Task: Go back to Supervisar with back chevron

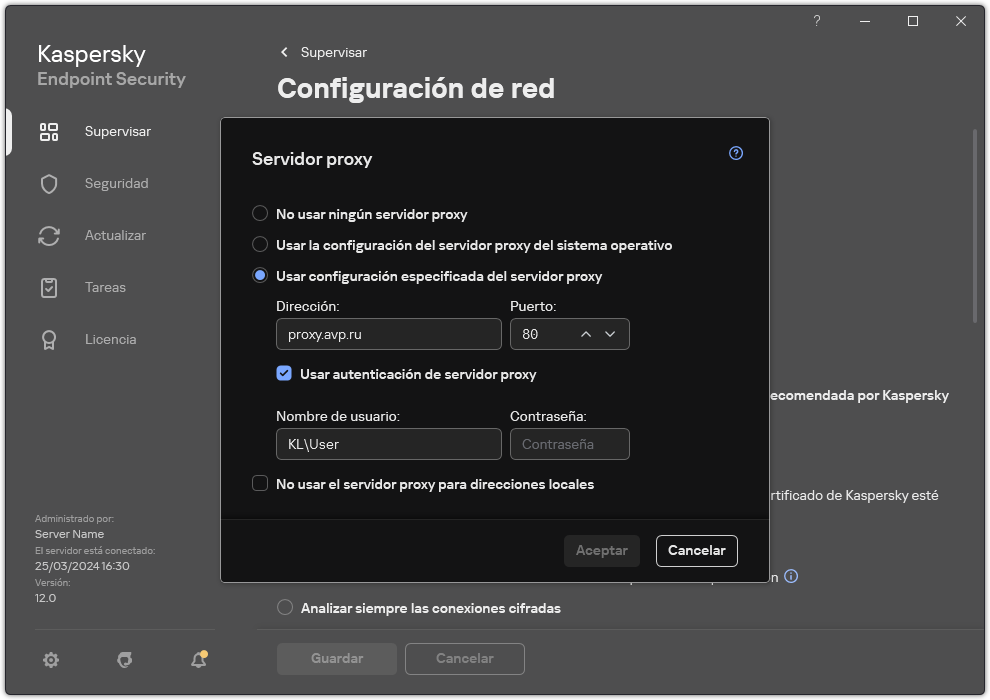Action: pyautogui.click(x=283, y=52)
